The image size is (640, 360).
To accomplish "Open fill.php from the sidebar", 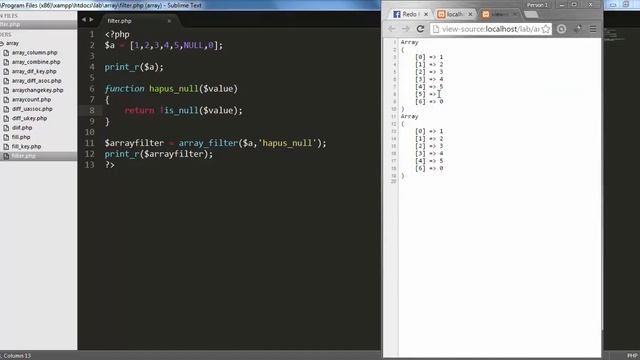I will click(21, 137).
